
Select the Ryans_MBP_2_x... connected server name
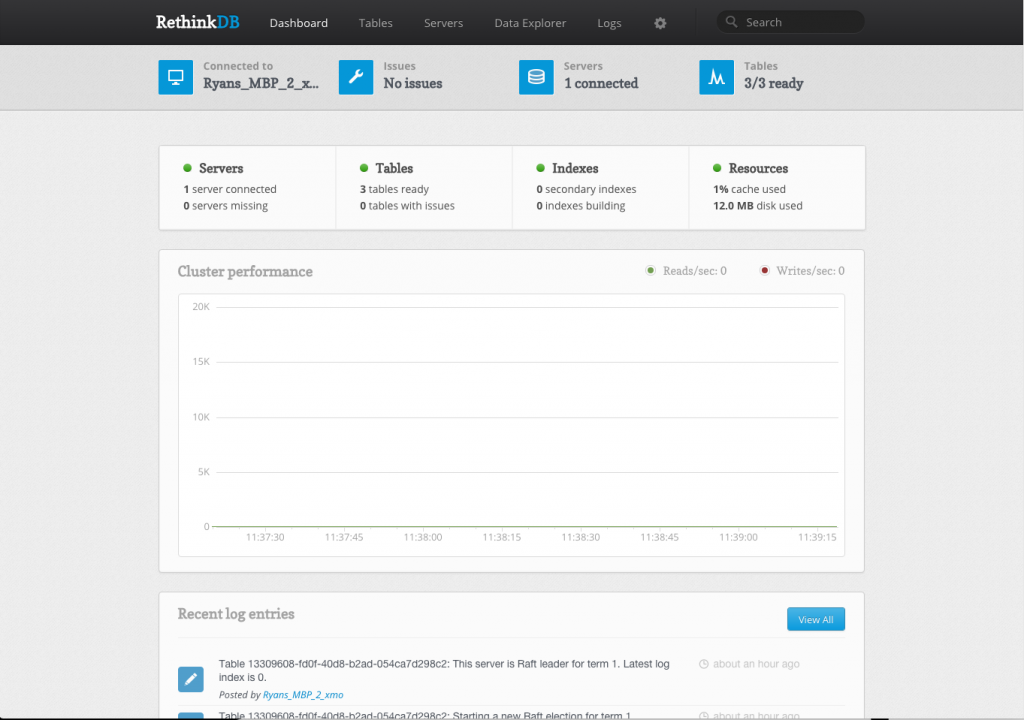coord(261,84)
